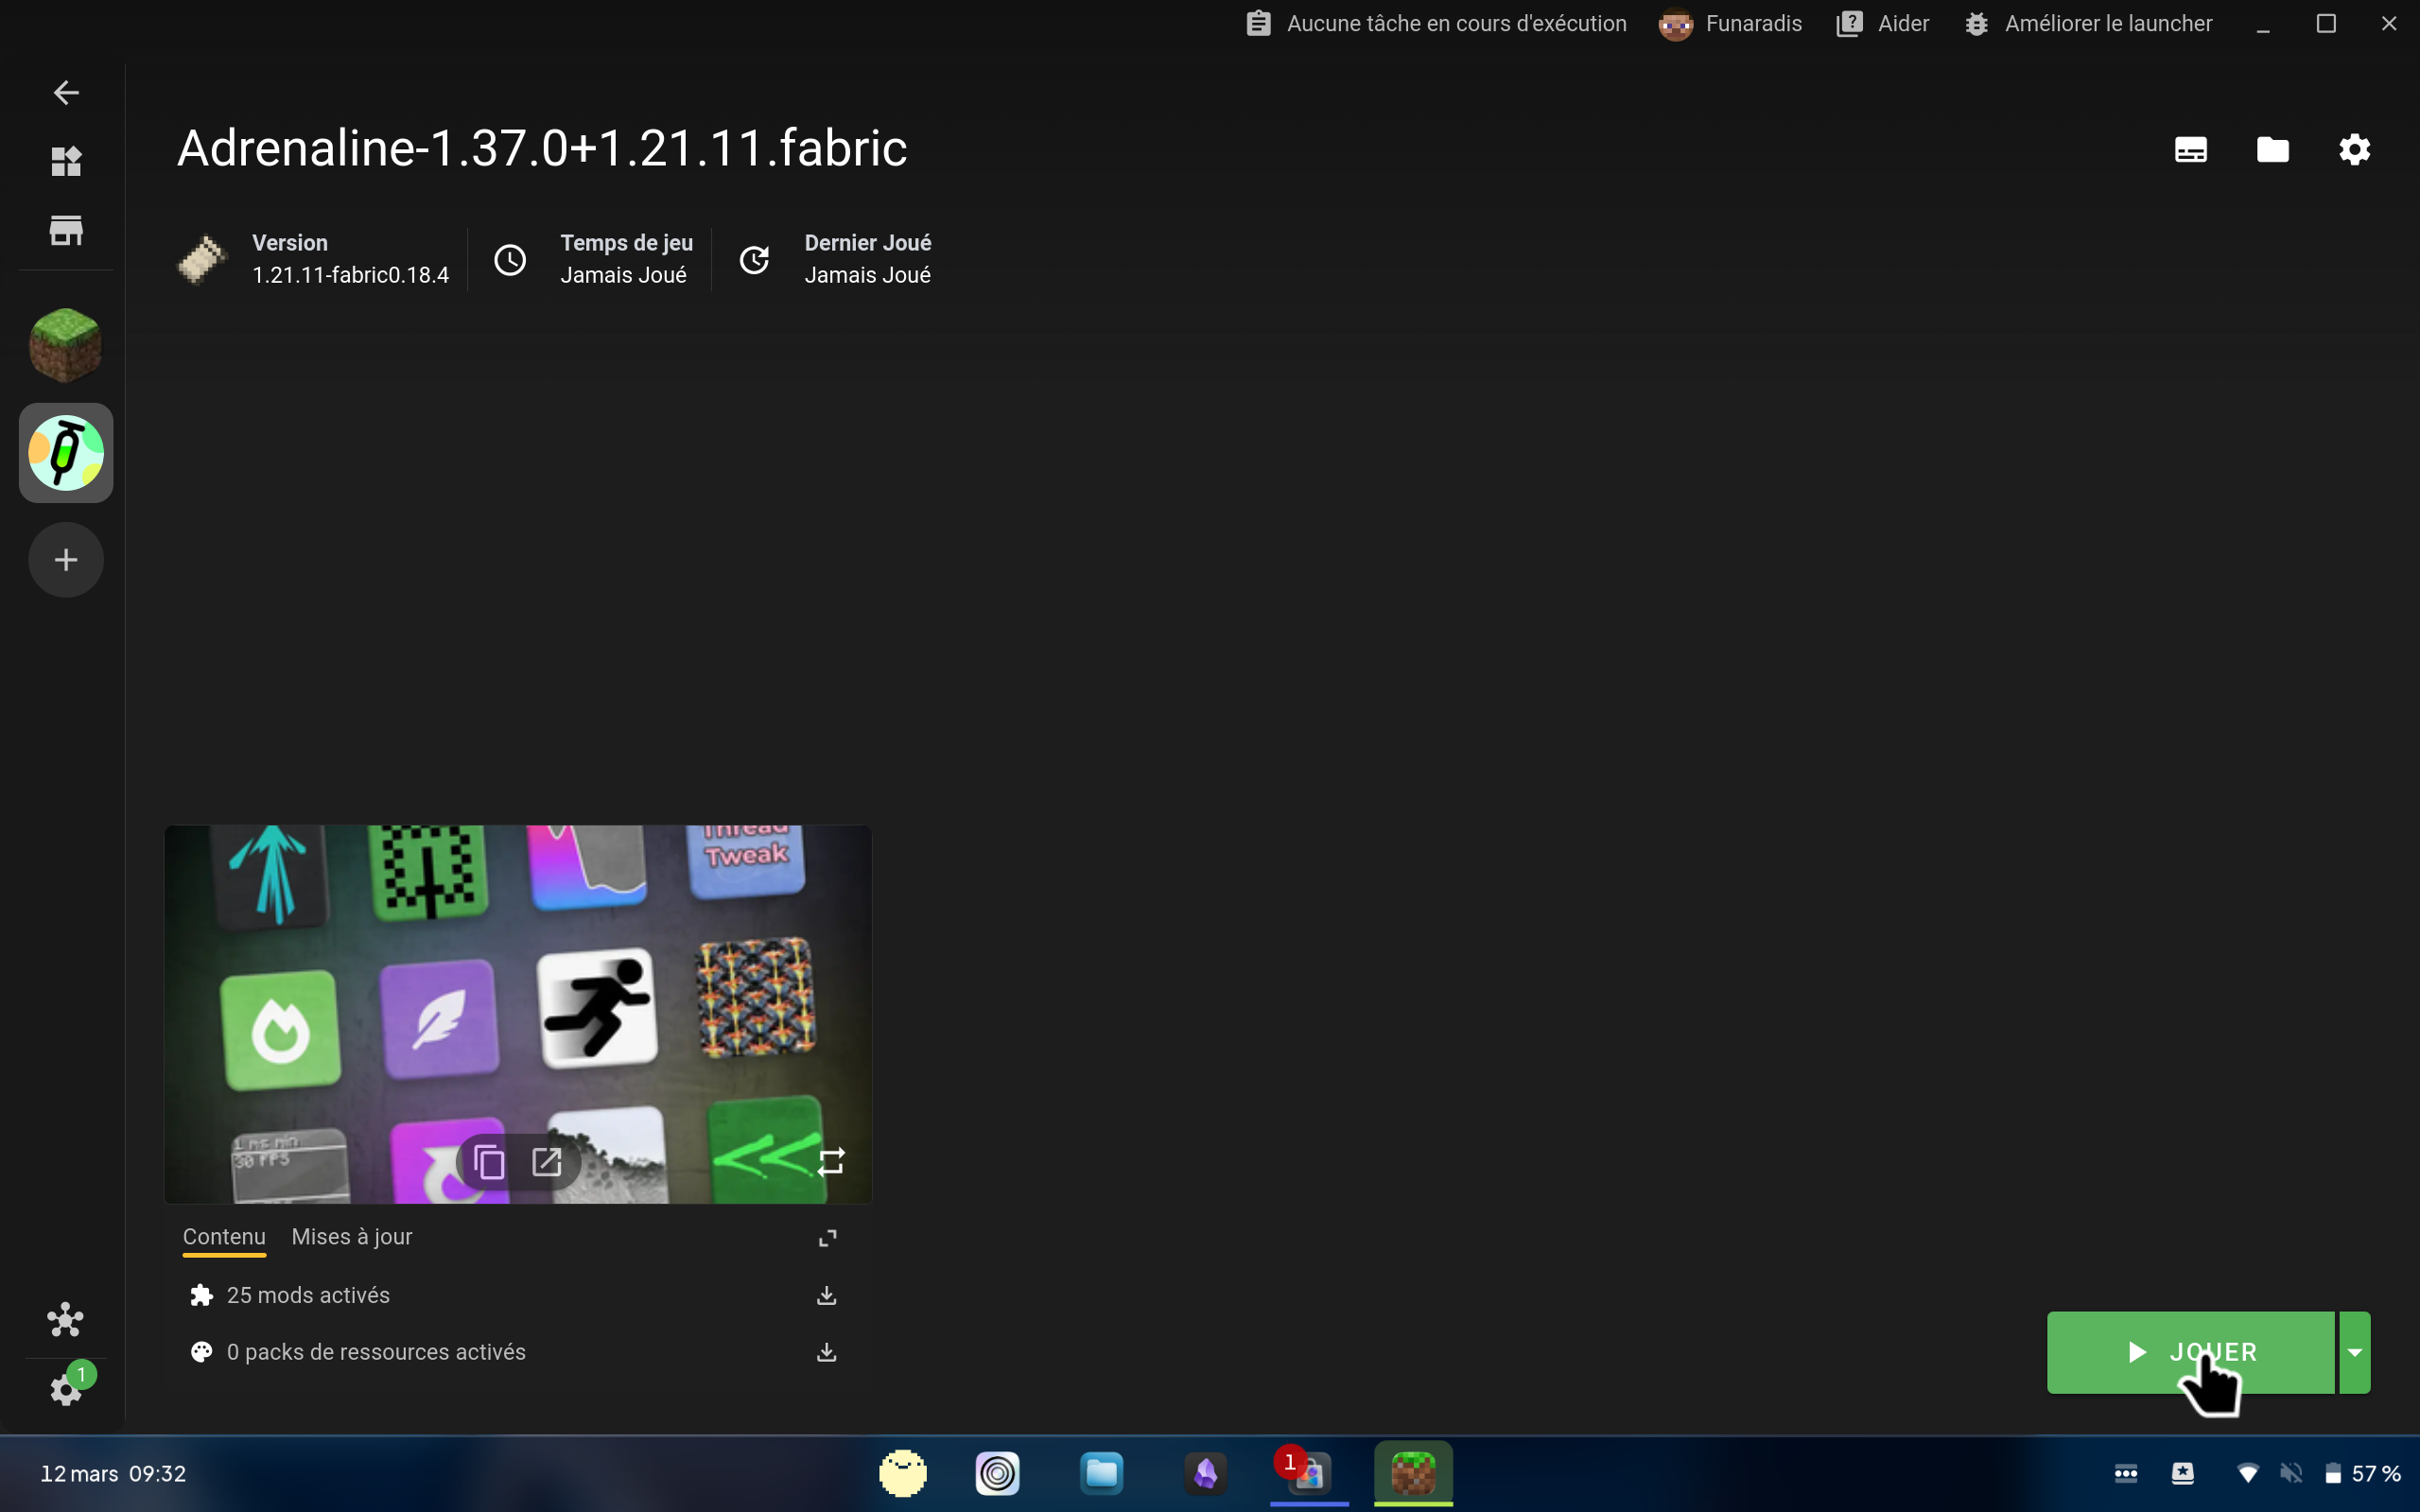
Task: Open external link icon on banner
Action: tap(547, 1161)
